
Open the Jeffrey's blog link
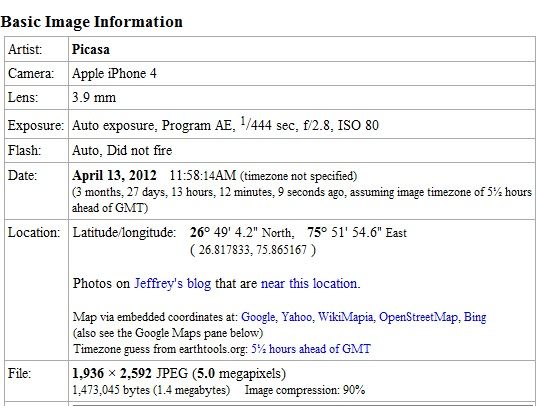172,284
